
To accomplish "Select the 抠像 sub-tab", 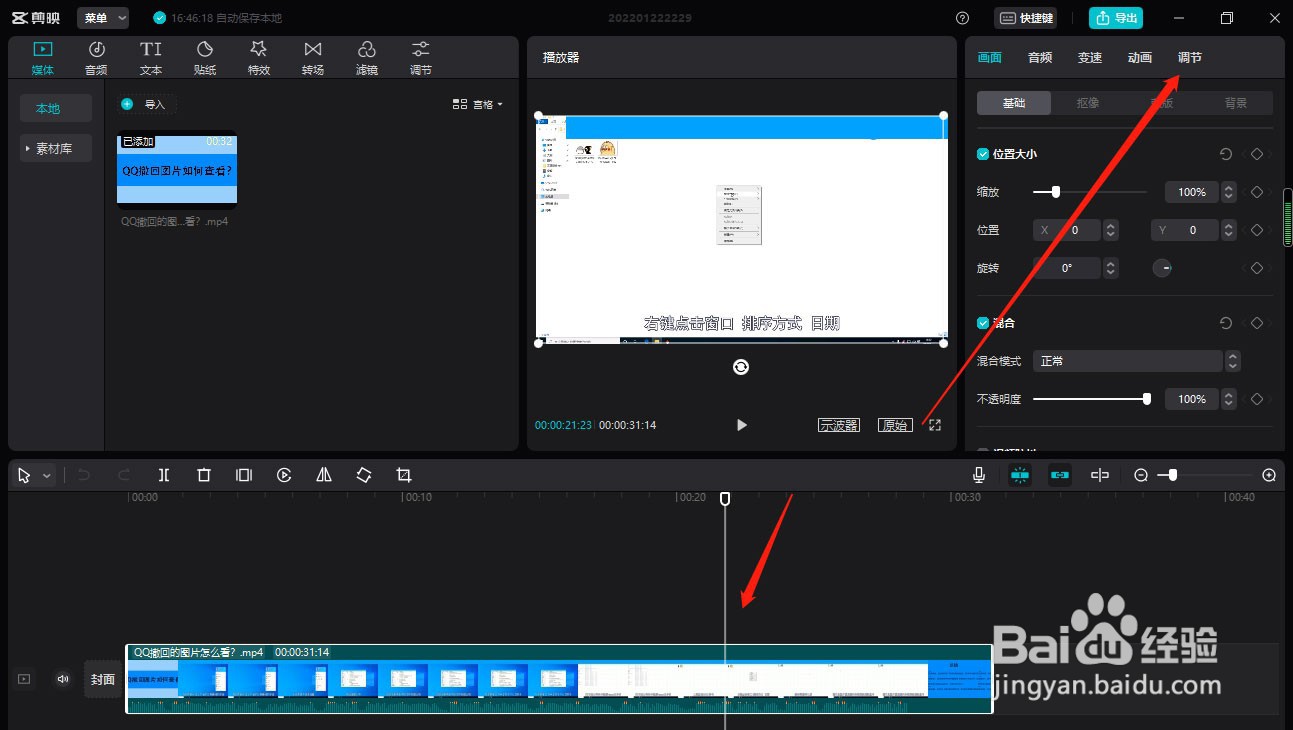I will tap(1088, 103).
